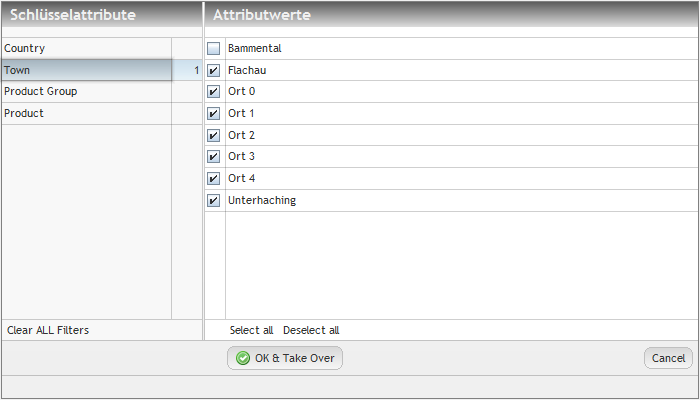Click the Unterhaching value label

(x=262, y=200)
